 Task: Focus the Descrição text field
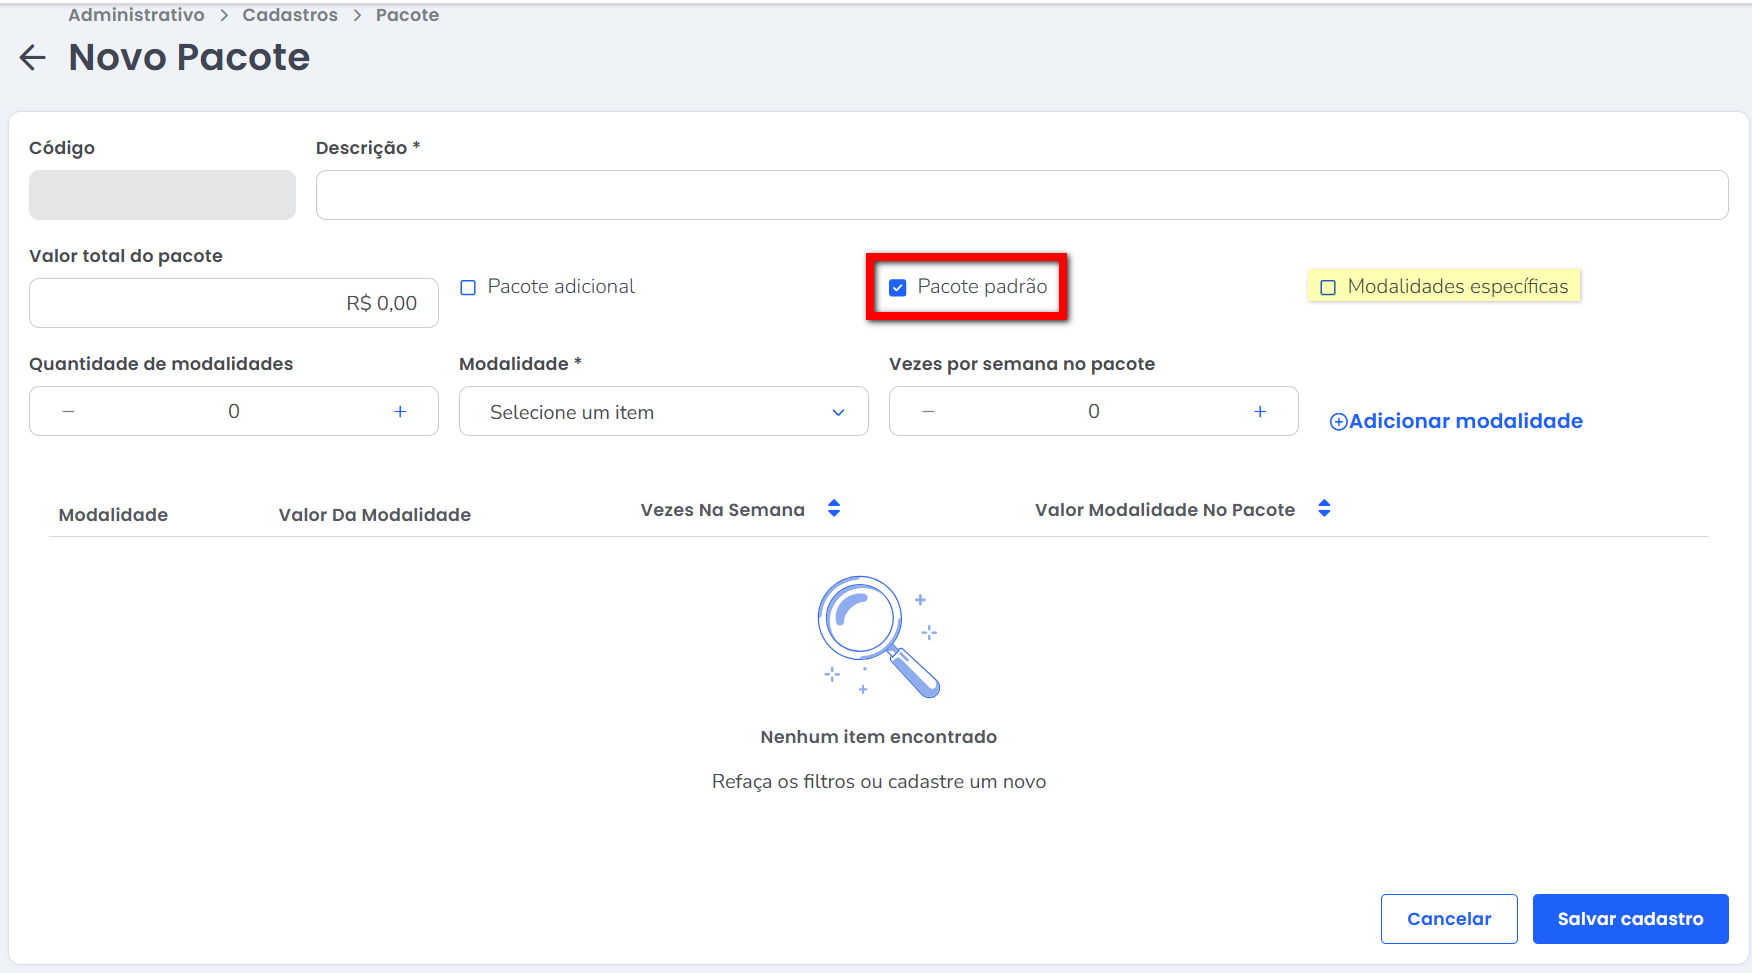click(x=1021, y=195)
